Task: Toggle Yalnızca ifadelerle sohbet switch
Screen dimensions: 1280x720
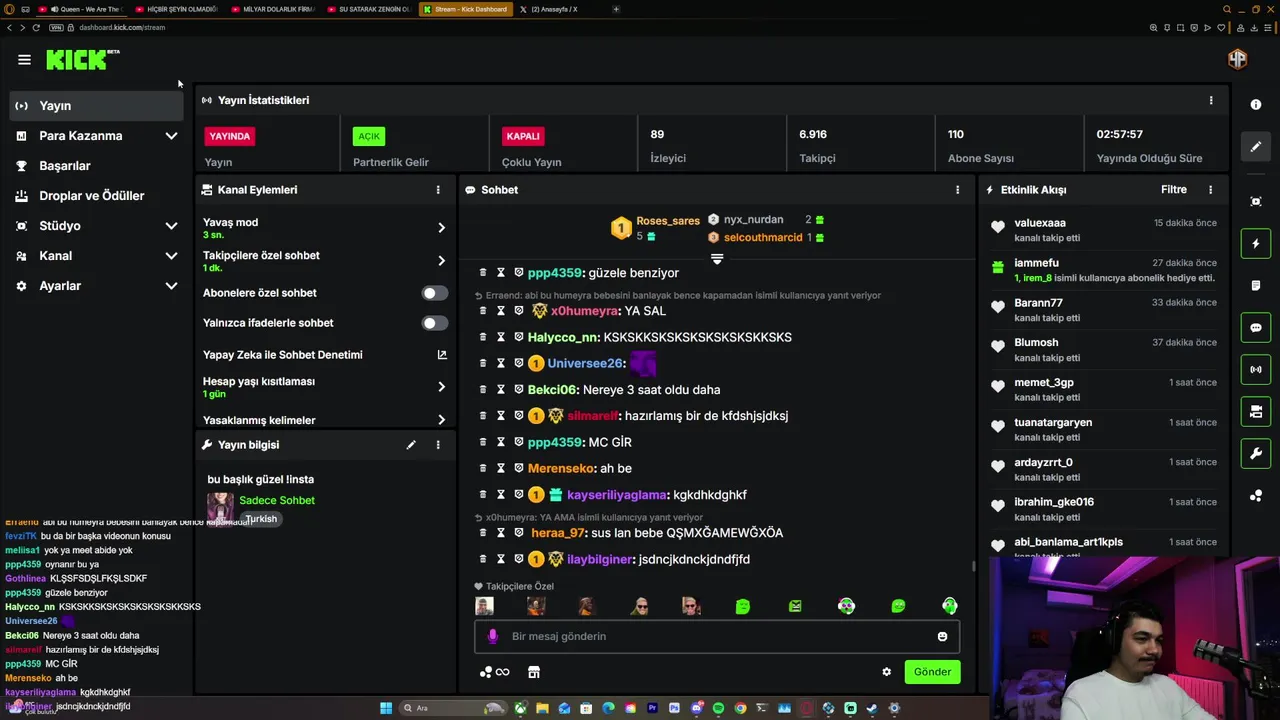Action: 434,323
